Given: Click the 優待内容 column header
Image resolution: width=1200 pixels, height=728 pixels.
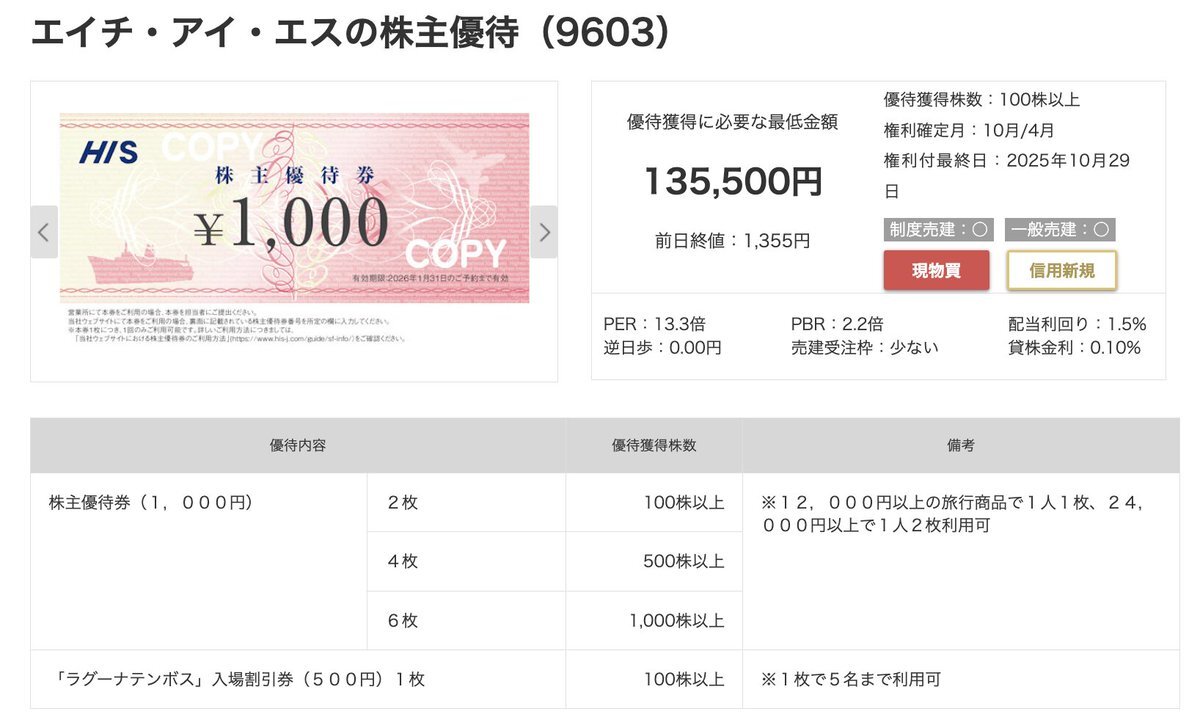Looking at the screenshot, I should tap(298, 446).
